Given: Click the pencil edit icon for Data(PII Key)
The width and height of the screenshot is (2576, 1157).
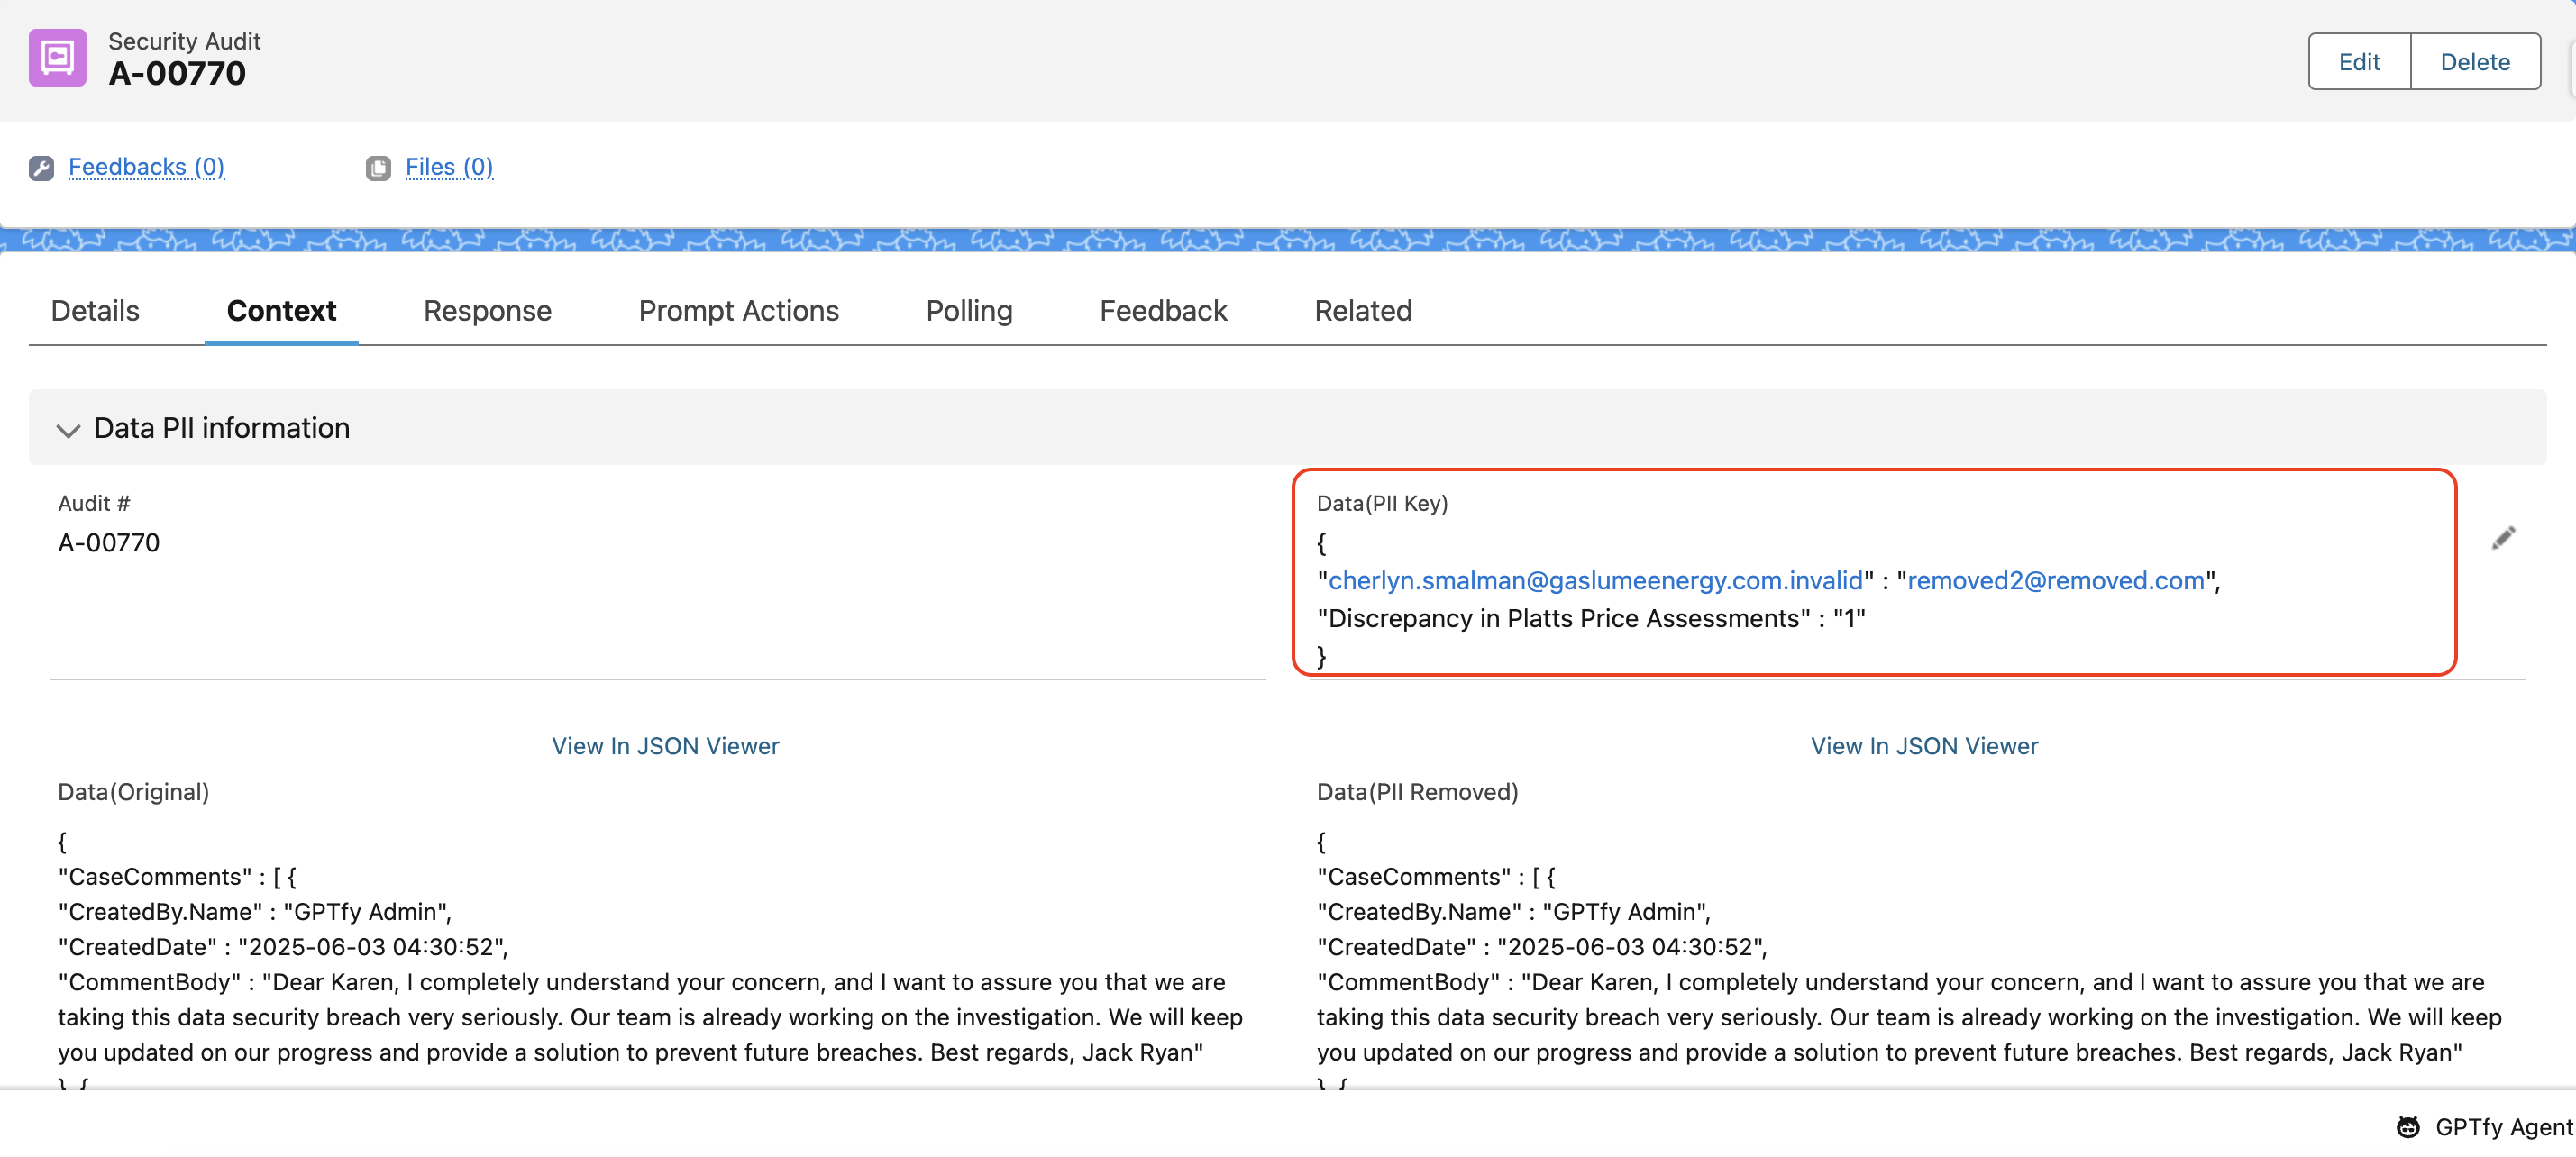Looking at the screenshot, I should (x=2502, y=539).
